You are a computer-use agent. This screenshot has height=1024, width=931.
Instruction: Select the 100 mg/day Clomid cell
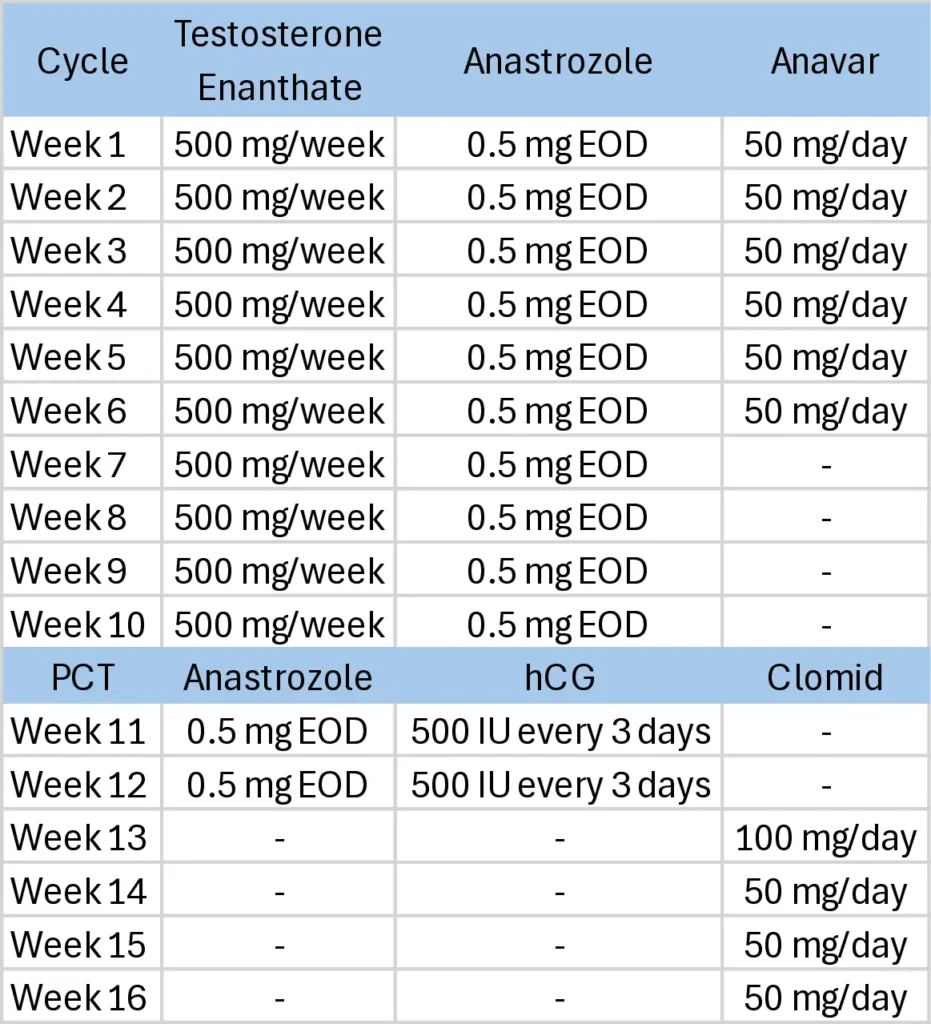pos(825,838)
